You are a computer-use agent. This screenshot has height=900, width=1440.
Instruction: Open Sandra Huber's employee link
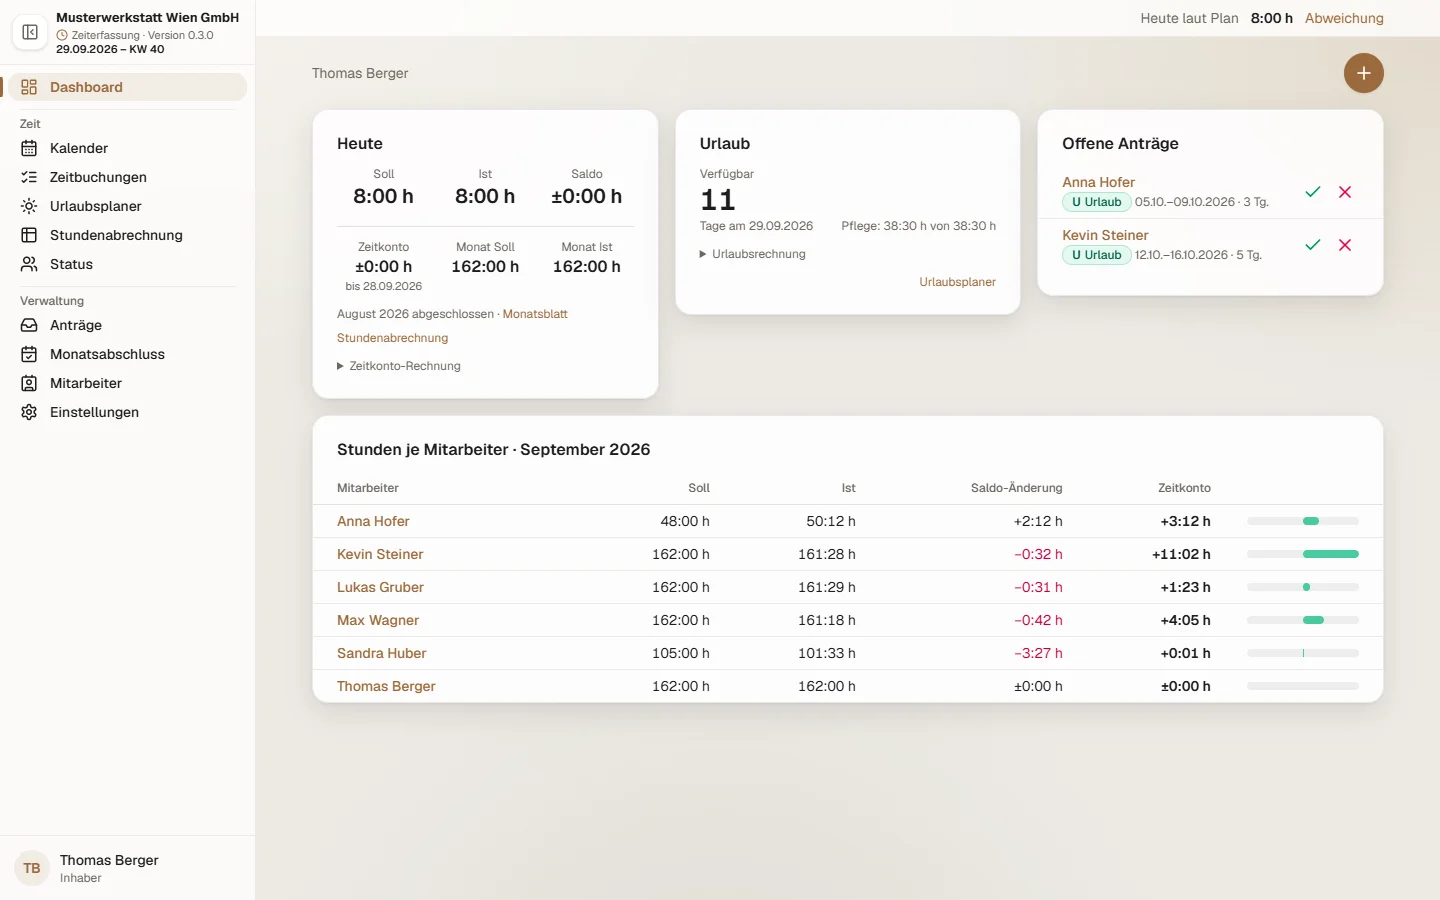pos(381,653)
